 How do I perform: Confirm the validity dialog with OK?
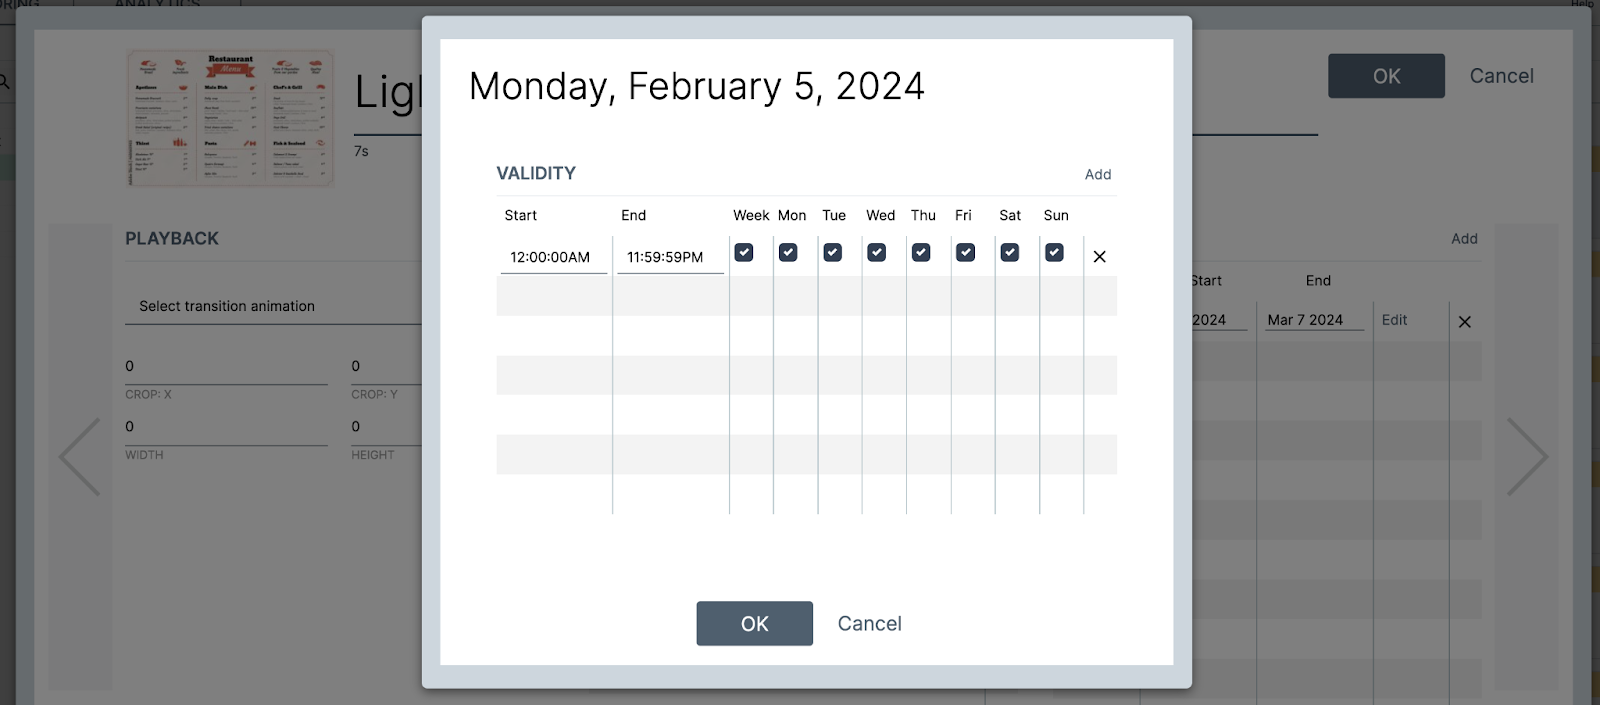[754, 624]
